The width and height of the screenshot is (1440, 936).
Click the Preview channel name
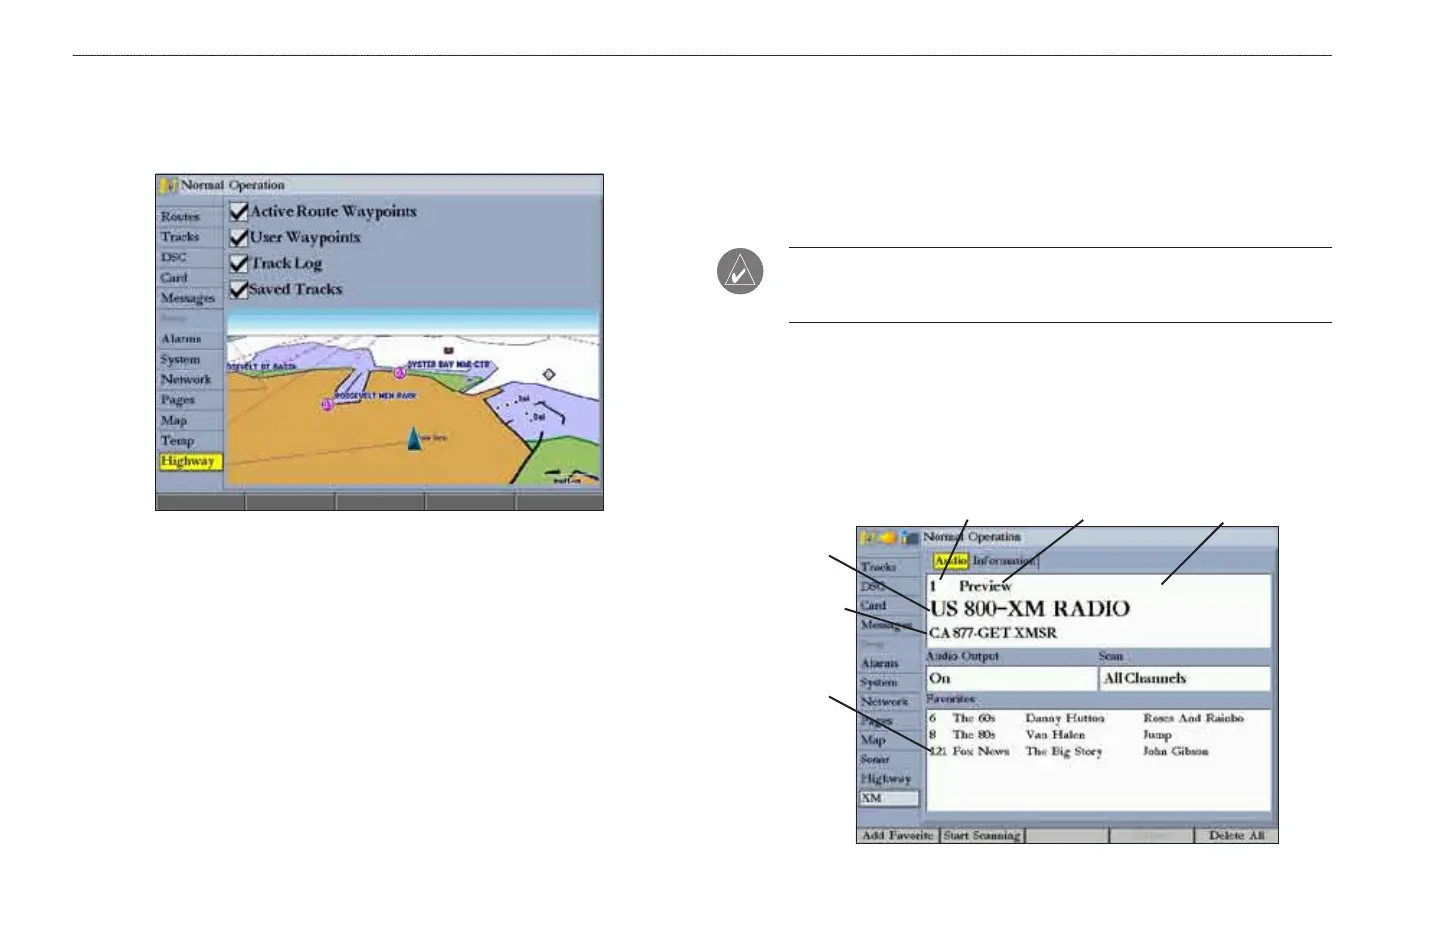point(985,586)
